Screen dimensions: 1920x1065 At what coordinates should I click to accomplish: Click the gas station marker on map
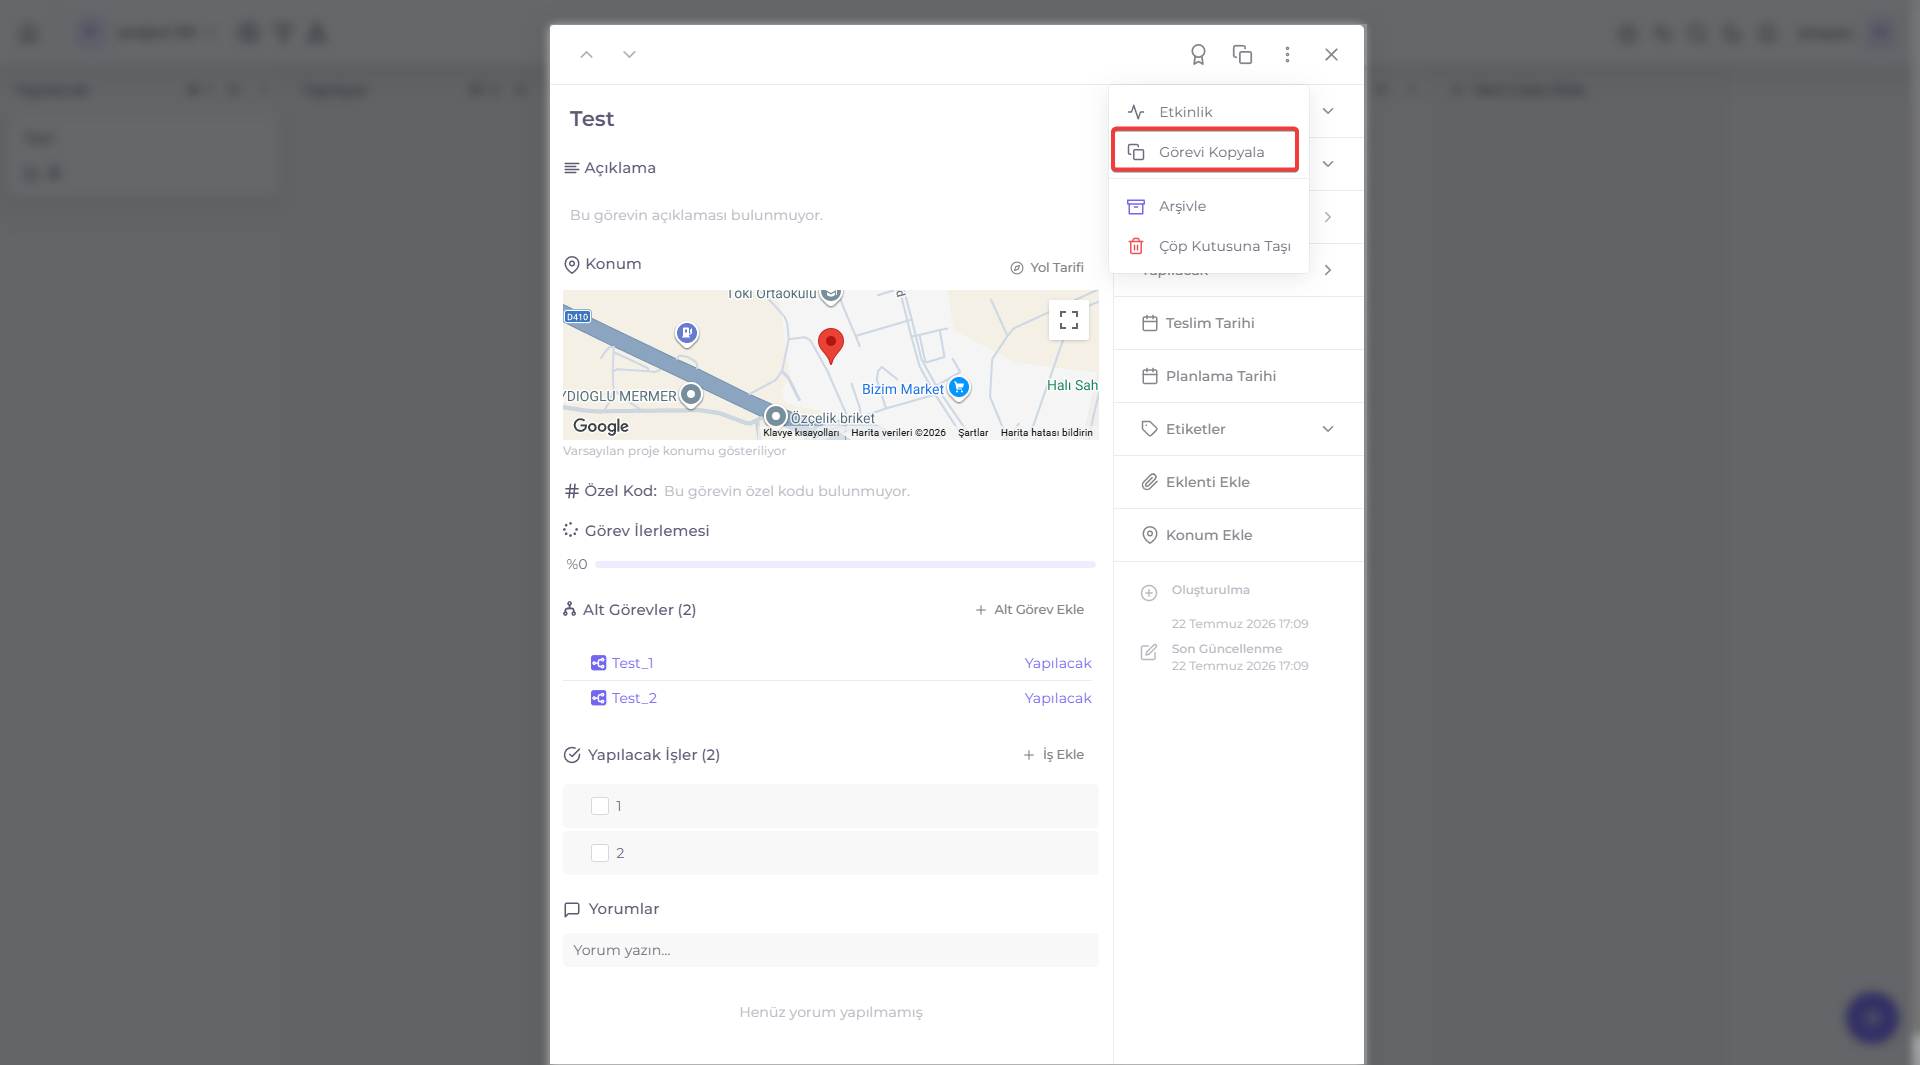(686, 332)
